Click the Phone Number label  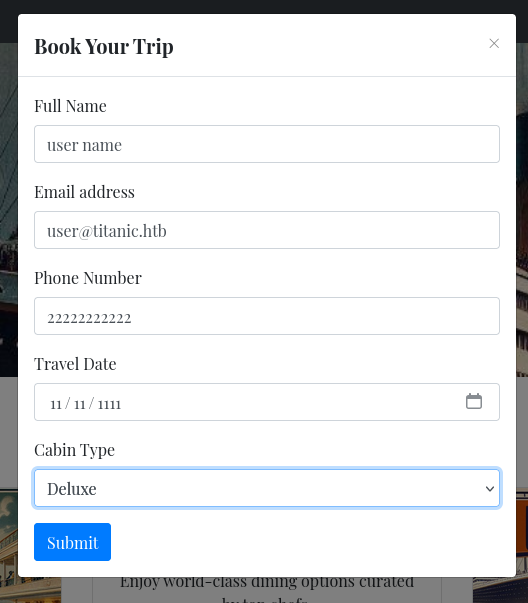pyautogui.click(x=88, y=278)
